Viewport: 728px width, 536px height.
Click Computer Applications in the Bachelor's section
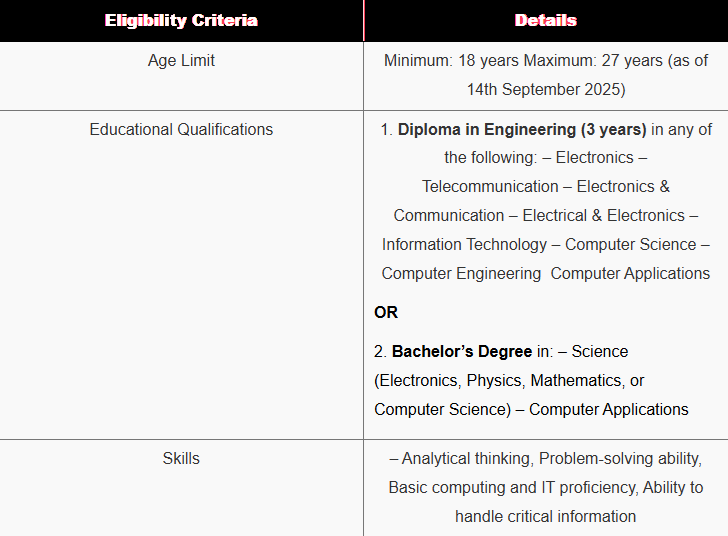click(x=609, y=409)
